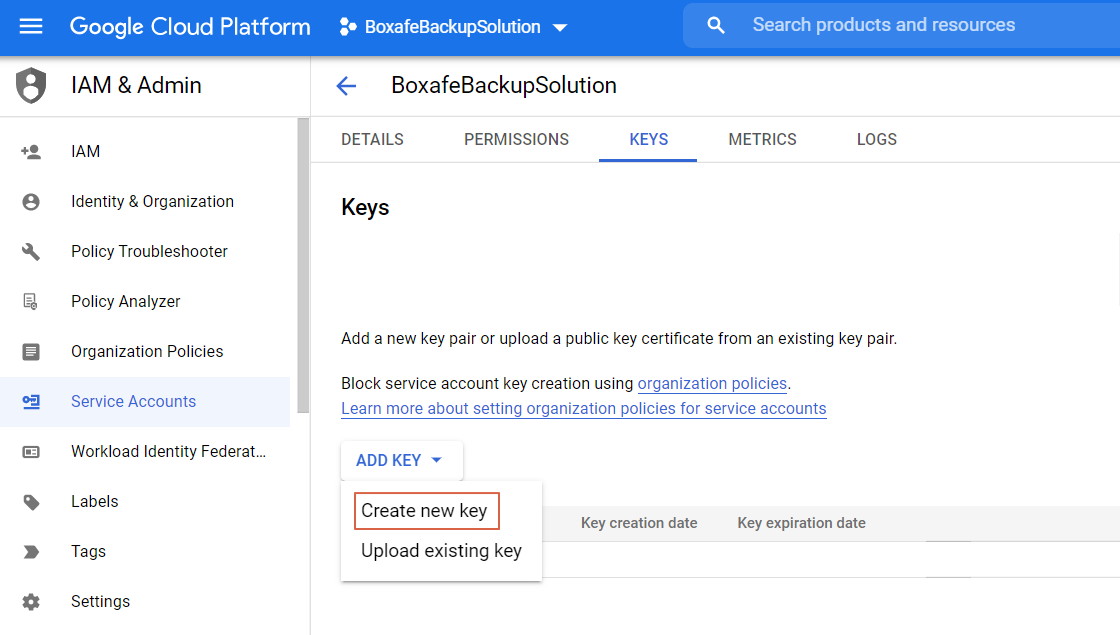Open Learn more about setting organization policies

point(583,409)
